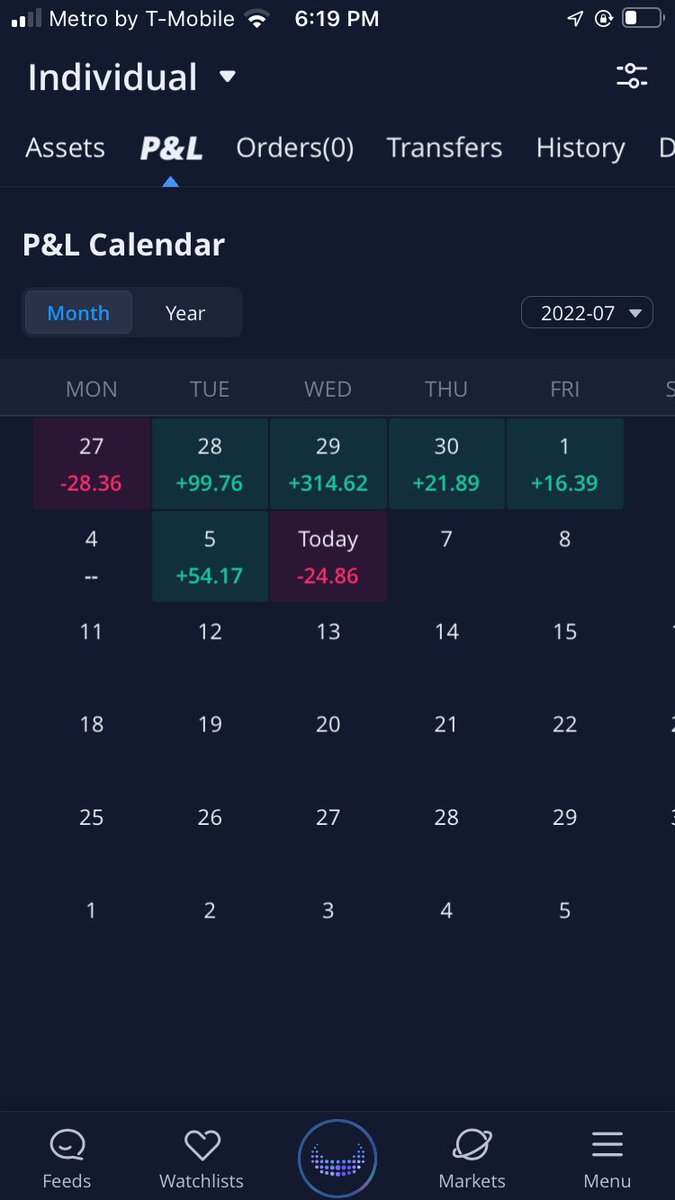
Task: Expand the Individual account dropdown arrow
Action: pyautogui.click(x=227, y=76)
